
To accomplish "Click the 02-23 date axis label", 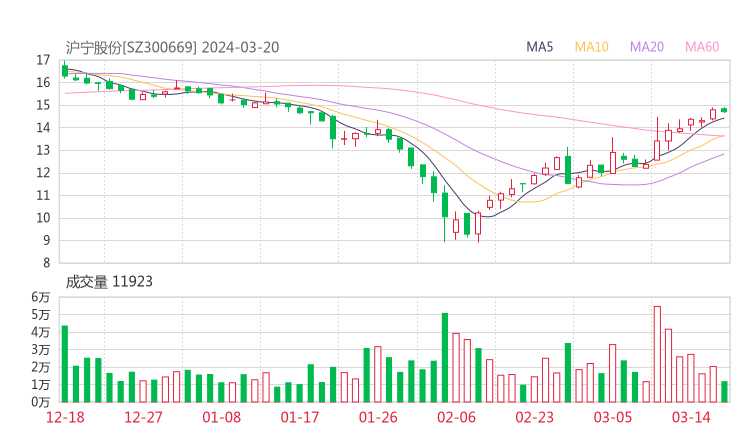I will [534, 417].
